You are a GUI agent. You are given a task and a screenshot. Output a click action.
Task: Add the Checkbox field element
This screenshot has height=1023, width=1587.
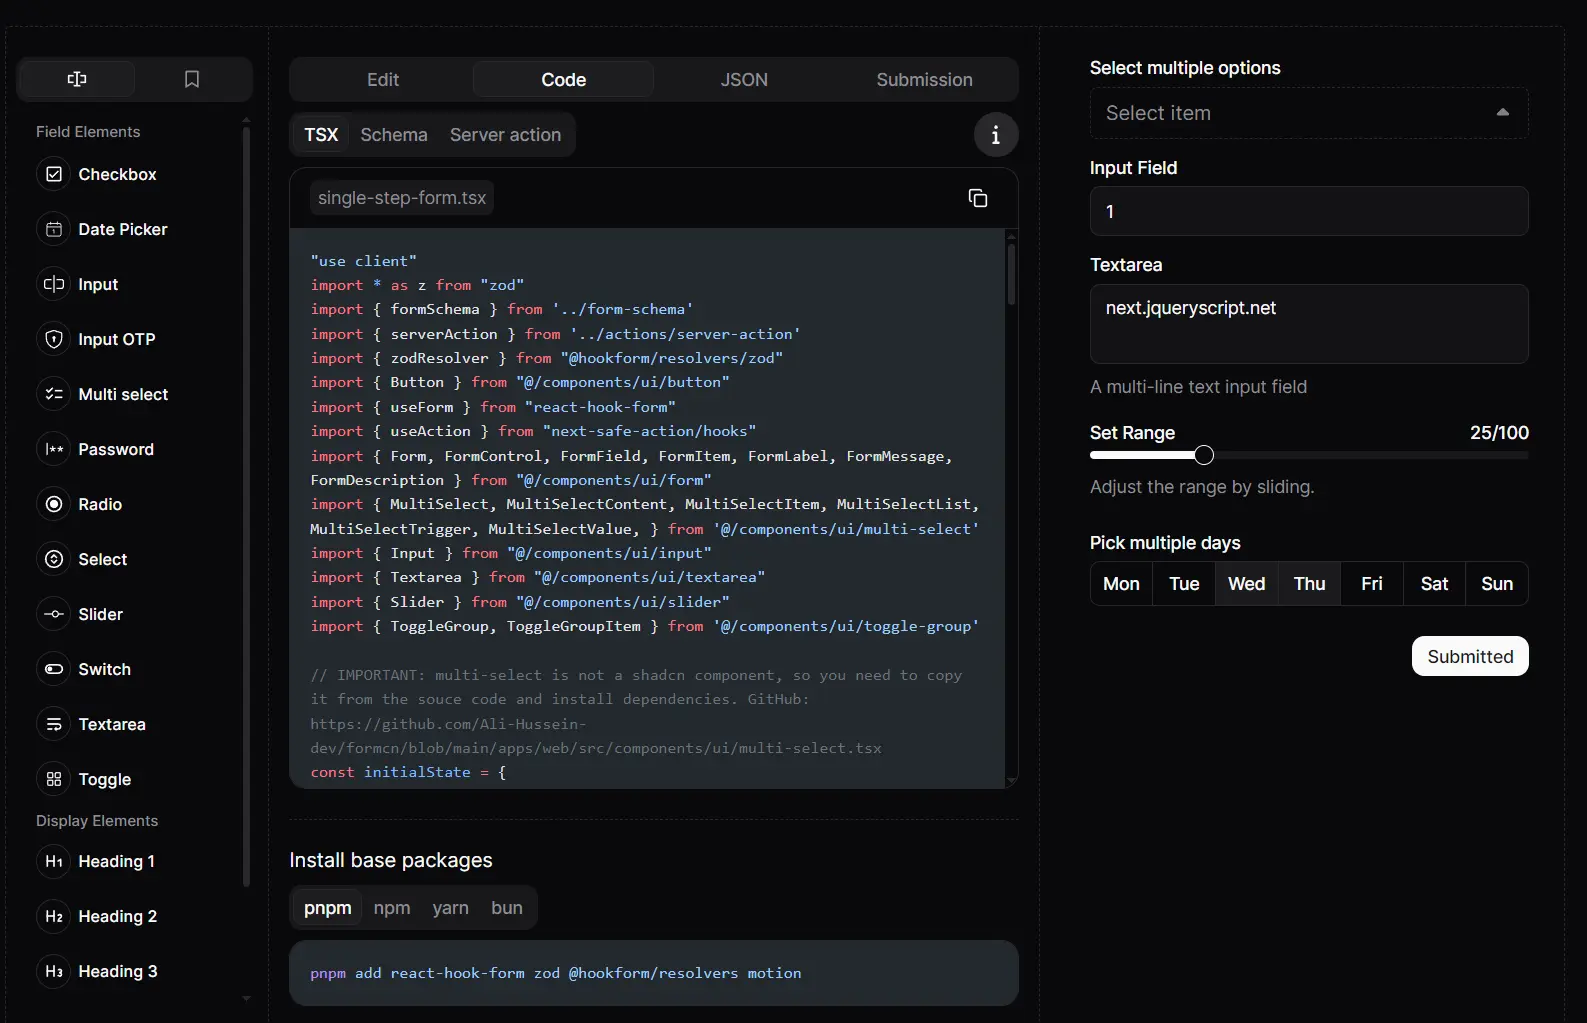pos(117,174)
